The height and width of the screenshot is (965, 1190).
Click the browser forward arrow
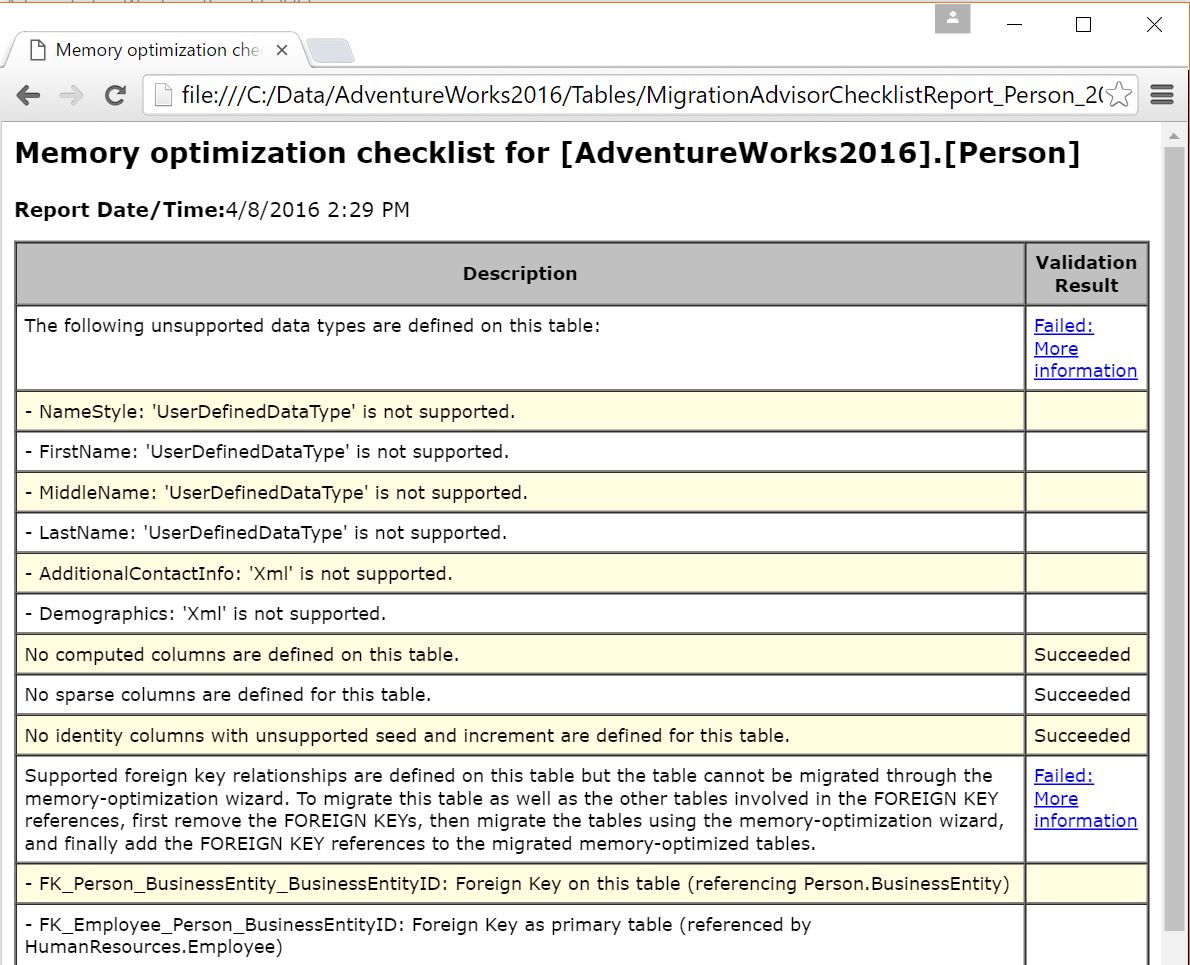pyautogui.click(x=71, y=96)
